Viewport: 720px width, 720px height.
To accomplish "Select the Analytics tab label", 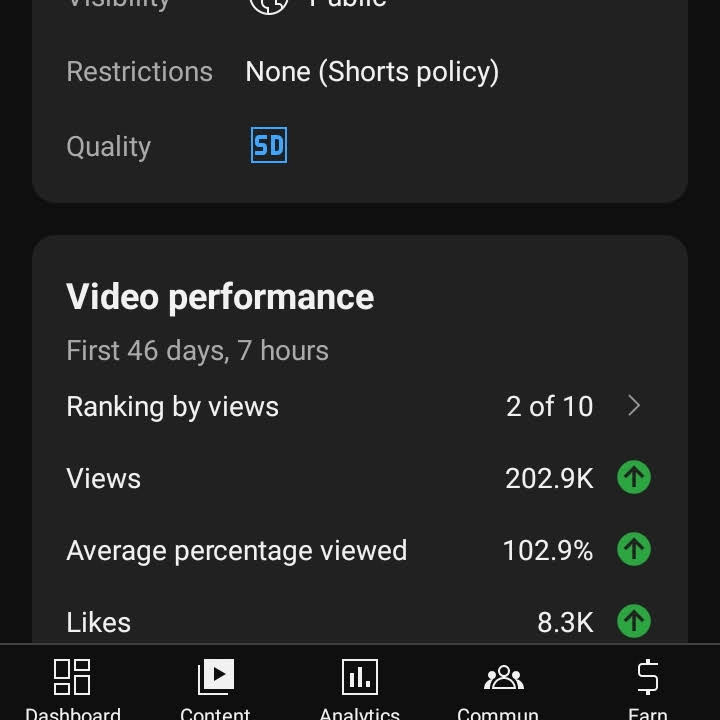I will click(x=360, y=713).
